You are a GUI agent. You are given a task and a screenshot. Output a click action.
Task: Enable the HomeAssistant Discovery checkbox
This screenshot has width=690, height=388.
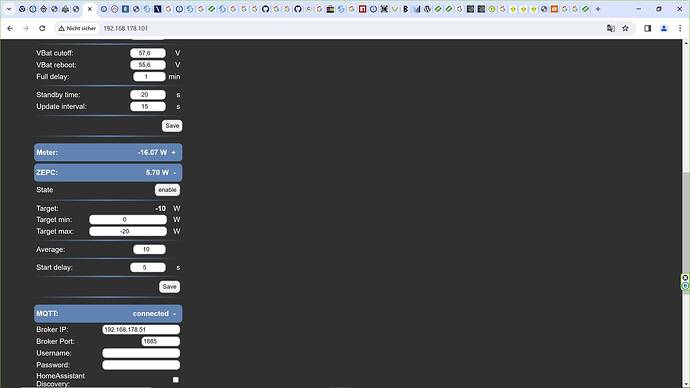176,380
